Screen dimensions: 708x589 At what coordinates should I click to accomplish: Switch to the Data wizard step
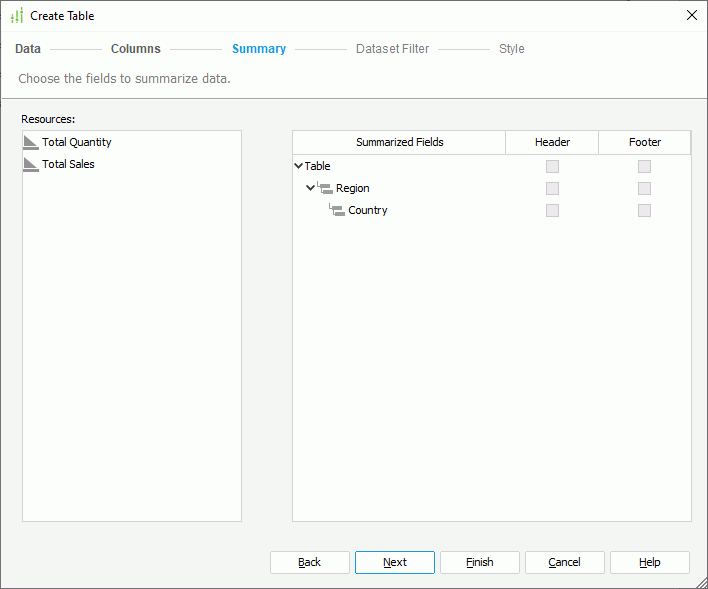(x=28, y=49)
